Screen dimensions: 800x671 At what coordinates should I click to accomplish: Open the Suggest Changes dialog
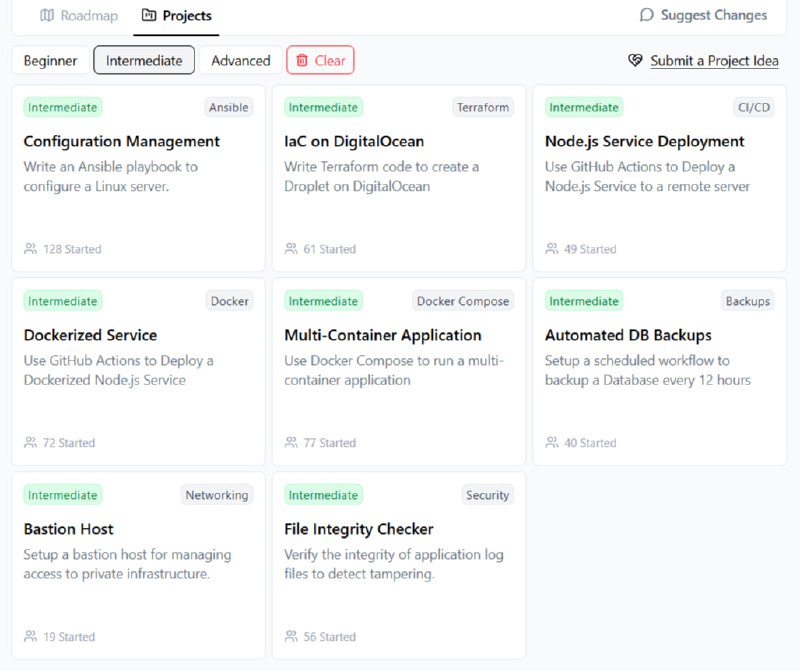(x=704, y=15)
